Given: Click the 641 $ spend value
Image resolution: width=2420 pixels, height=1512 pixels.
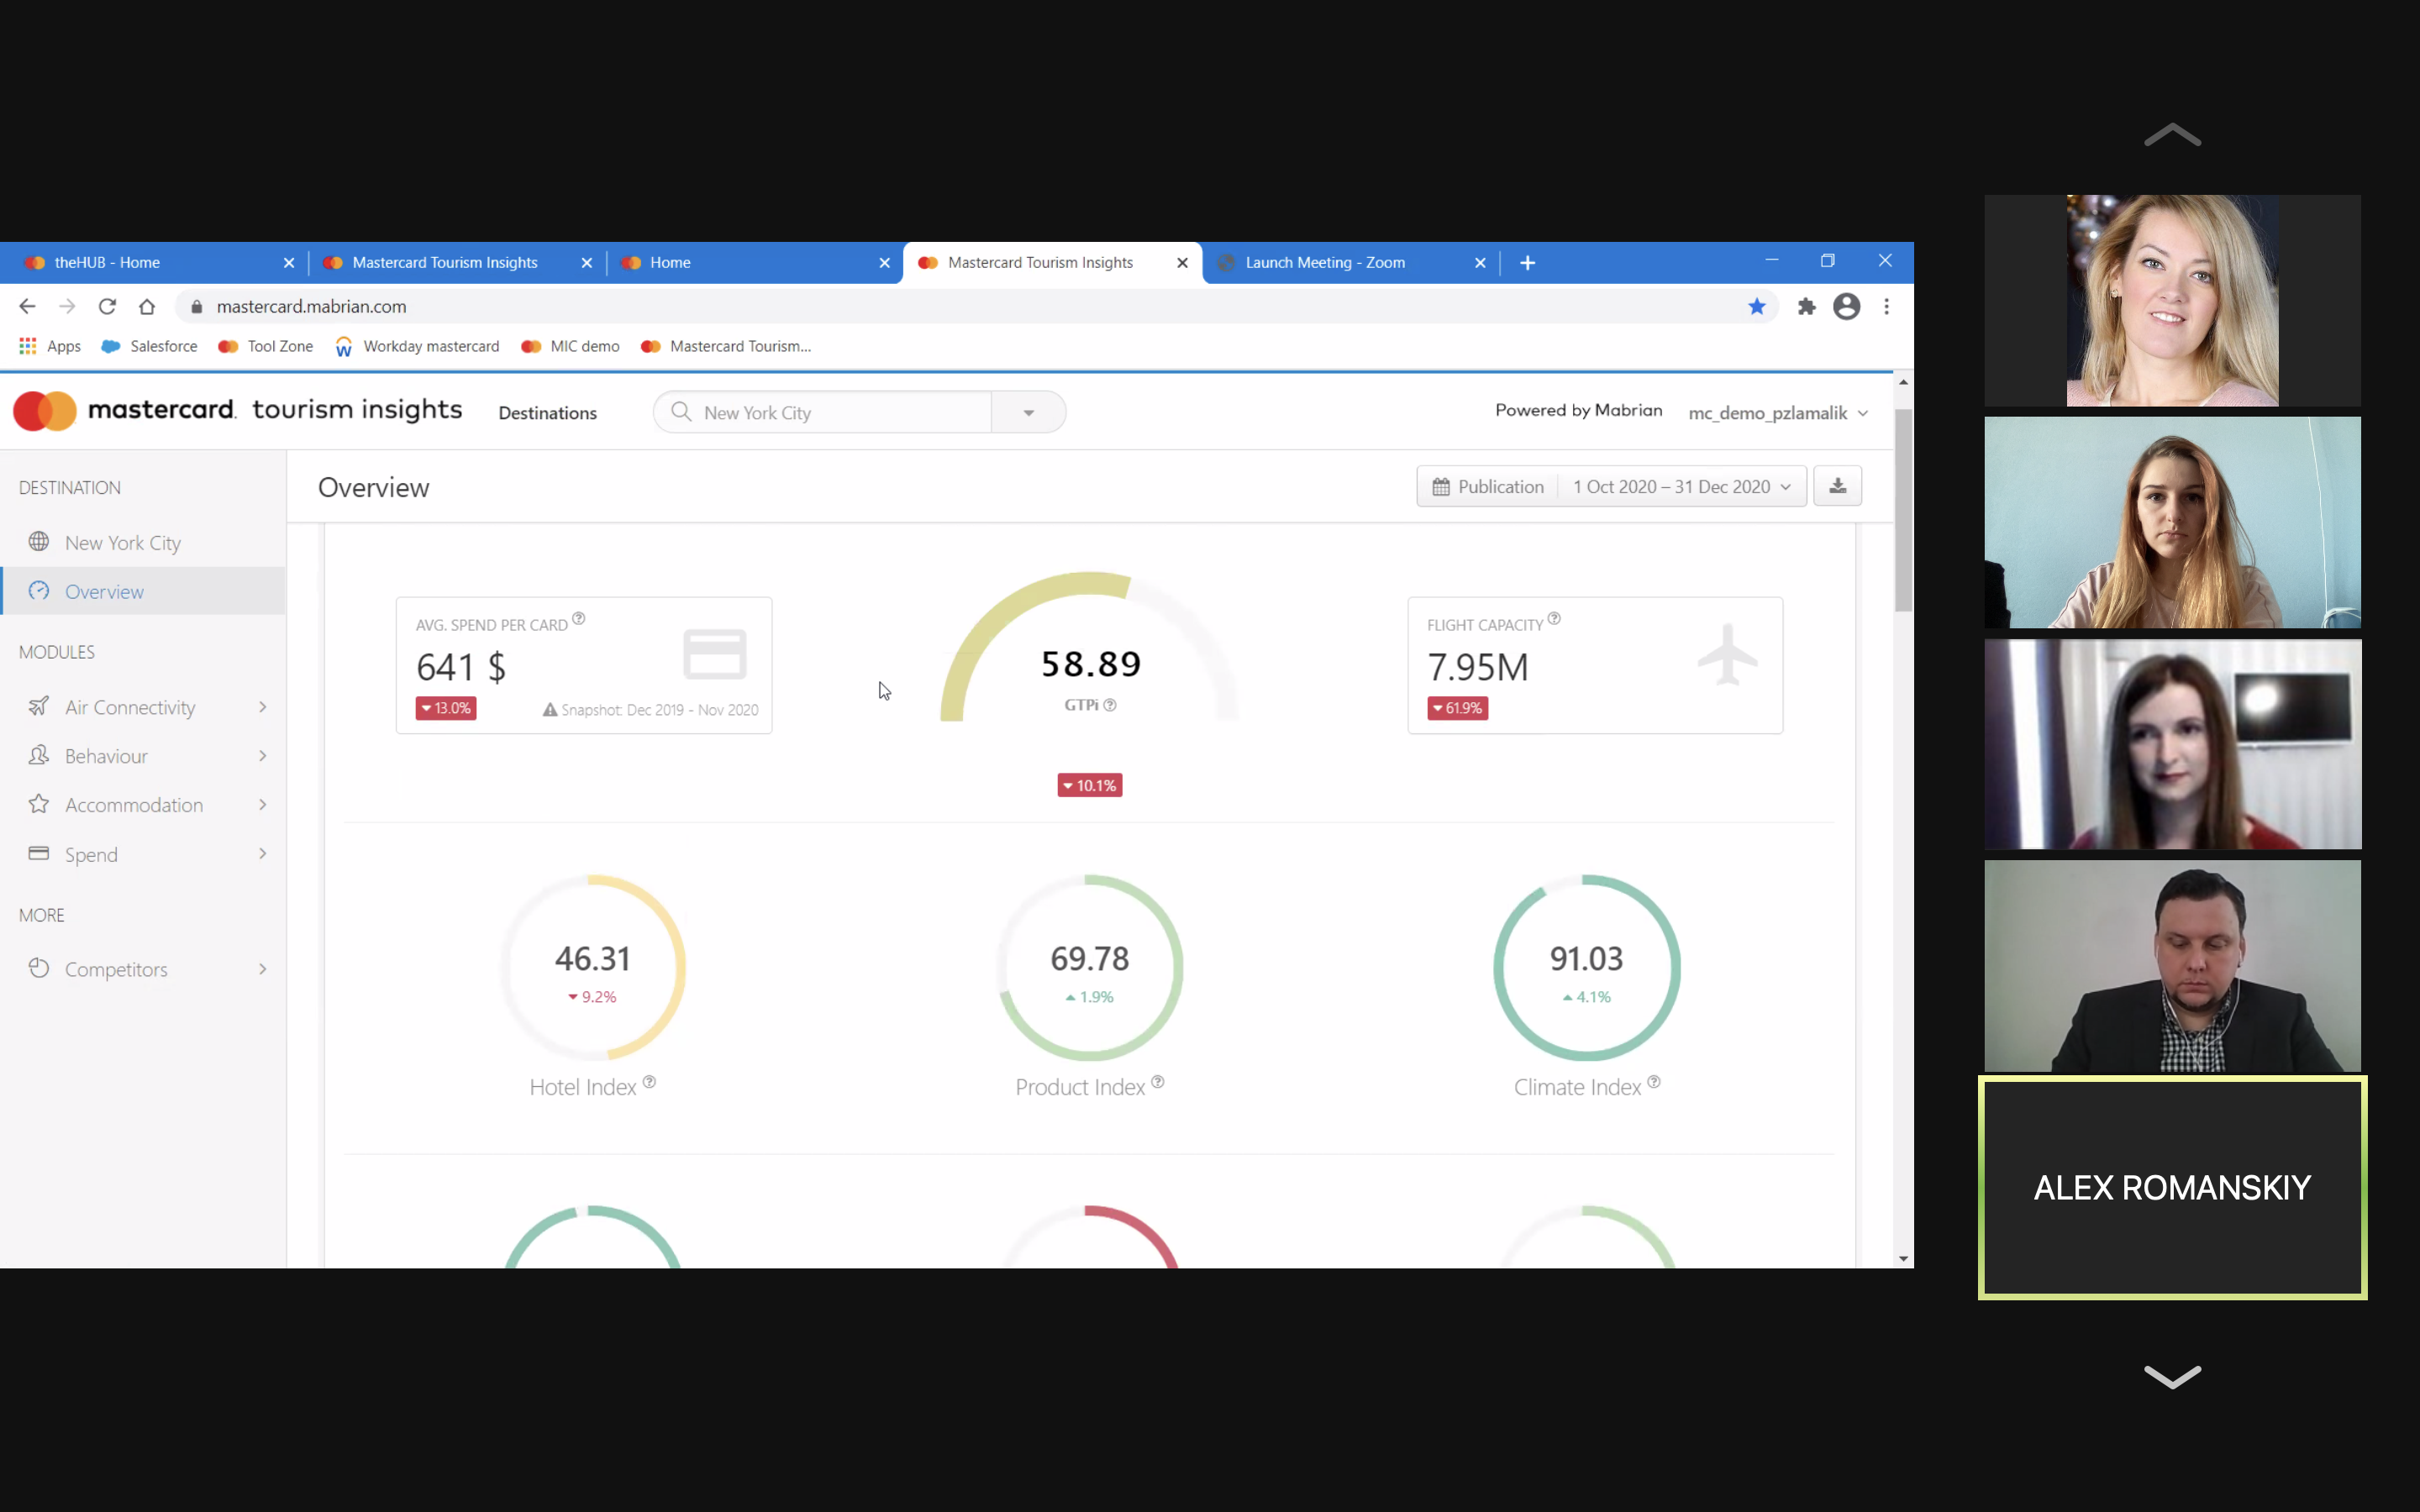Looking at the screenshot, I should (461, 667).
